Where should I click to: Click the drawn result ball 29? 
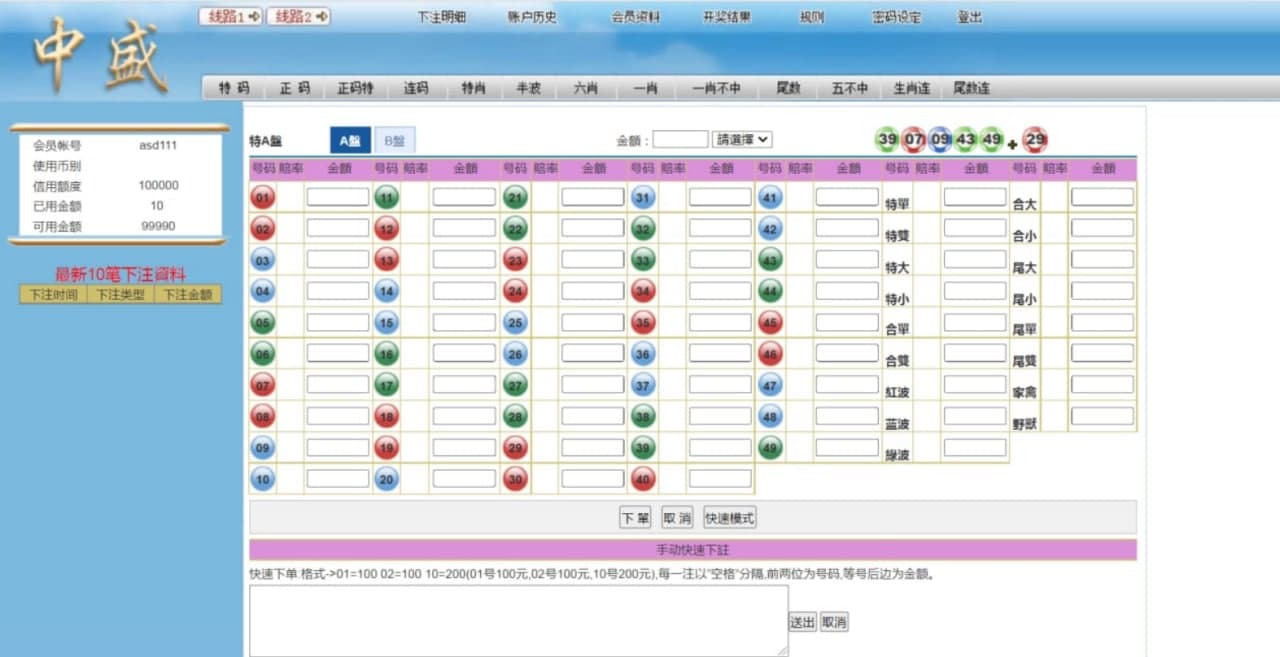click(1036, 140)
